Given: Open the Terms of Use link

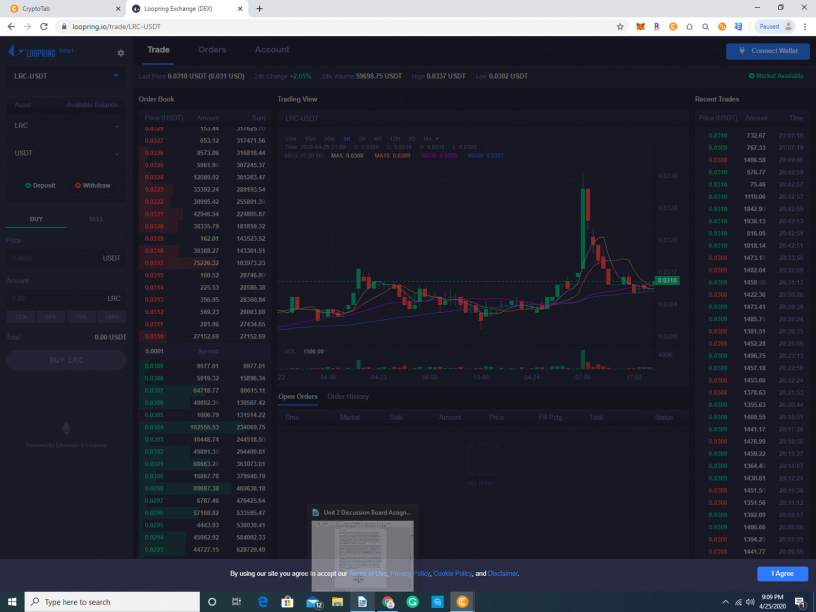Looking at the screenshot, I should 367,573.
